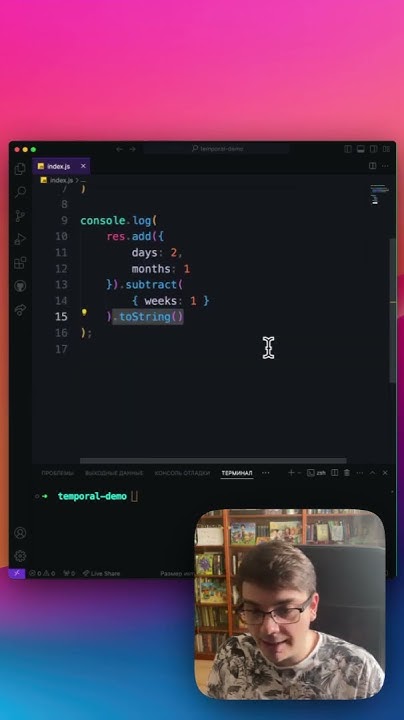Open the Live Share view in the activity bar

tap(20, 310)
